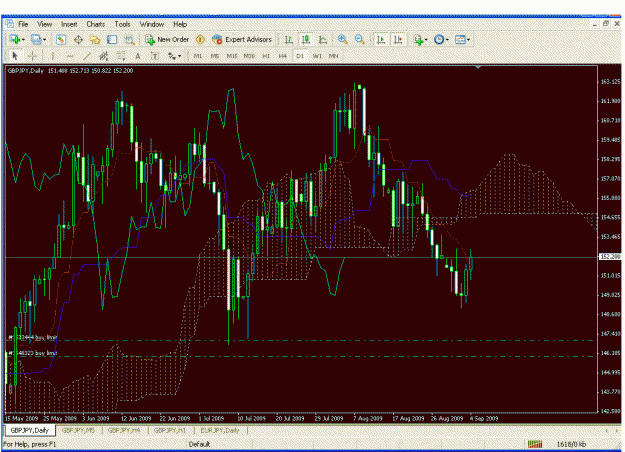
Task: Expand the Indicators dropdown arrow
Action: coord(426,39)
